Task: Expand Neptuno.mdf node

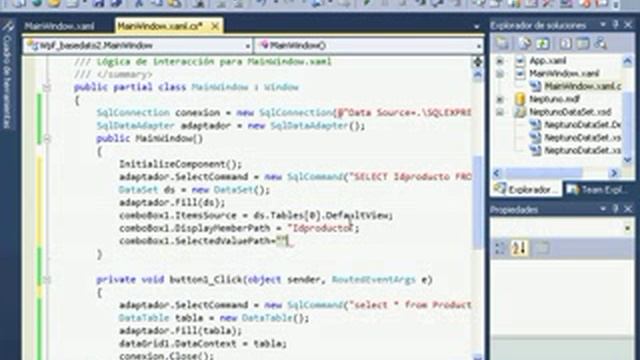Action: (500, 99)
